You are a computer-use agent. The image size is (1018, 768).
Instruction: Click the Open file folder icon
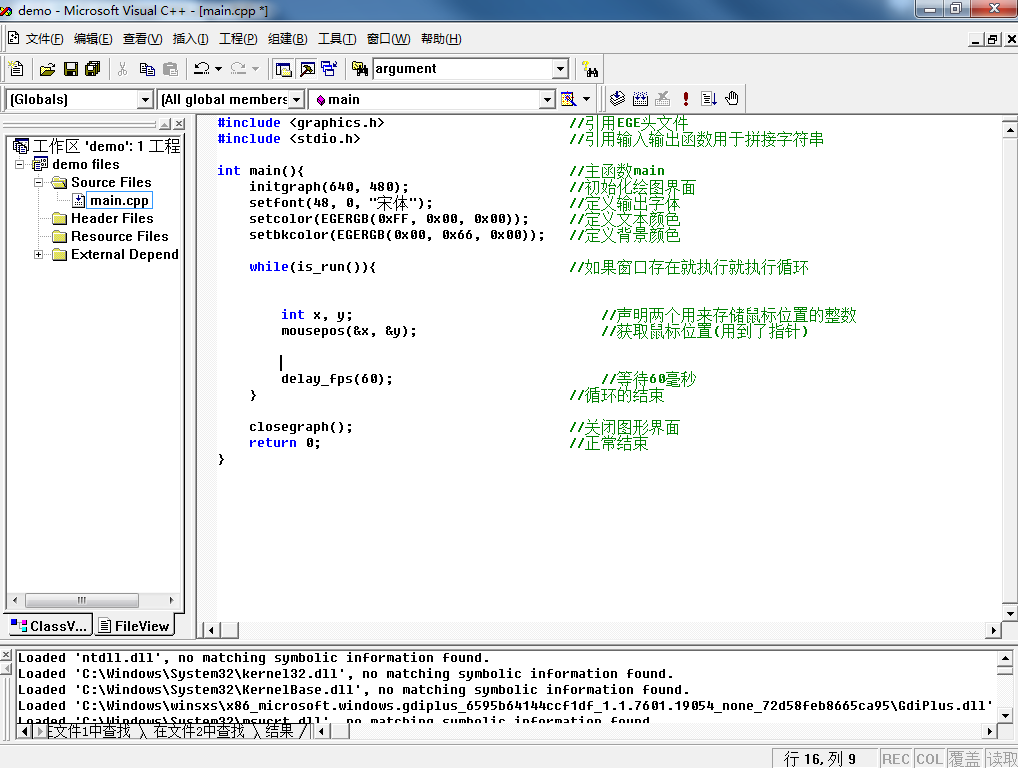point(47,69)
